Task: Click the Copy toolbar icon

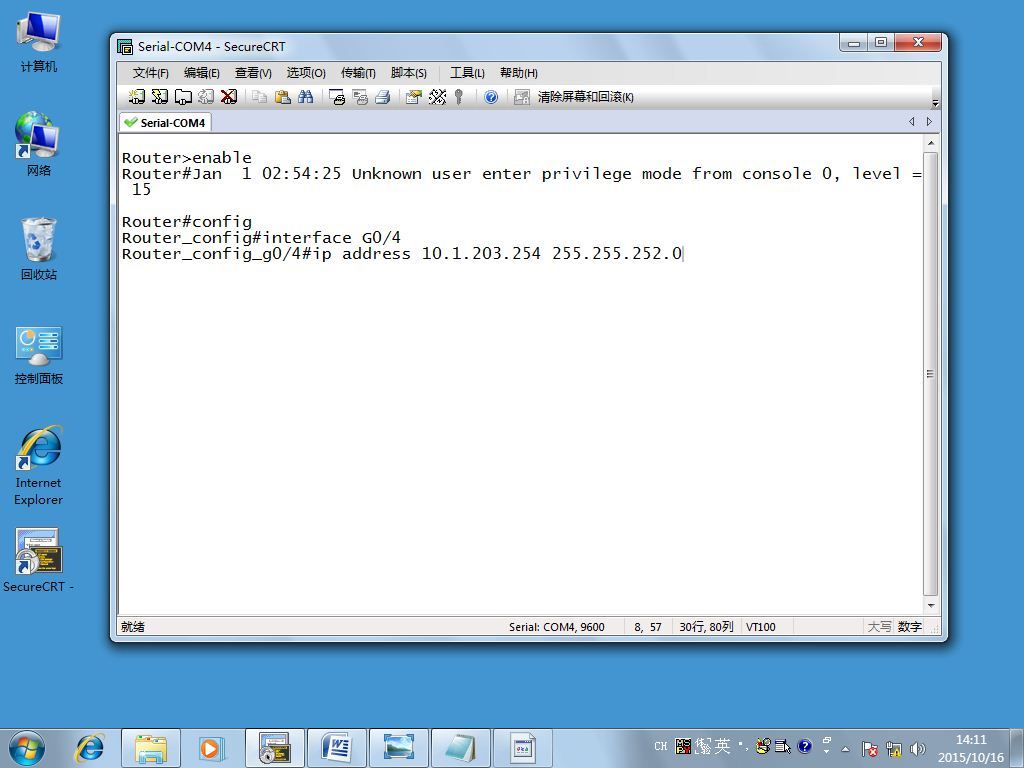Action: point(260,97)
